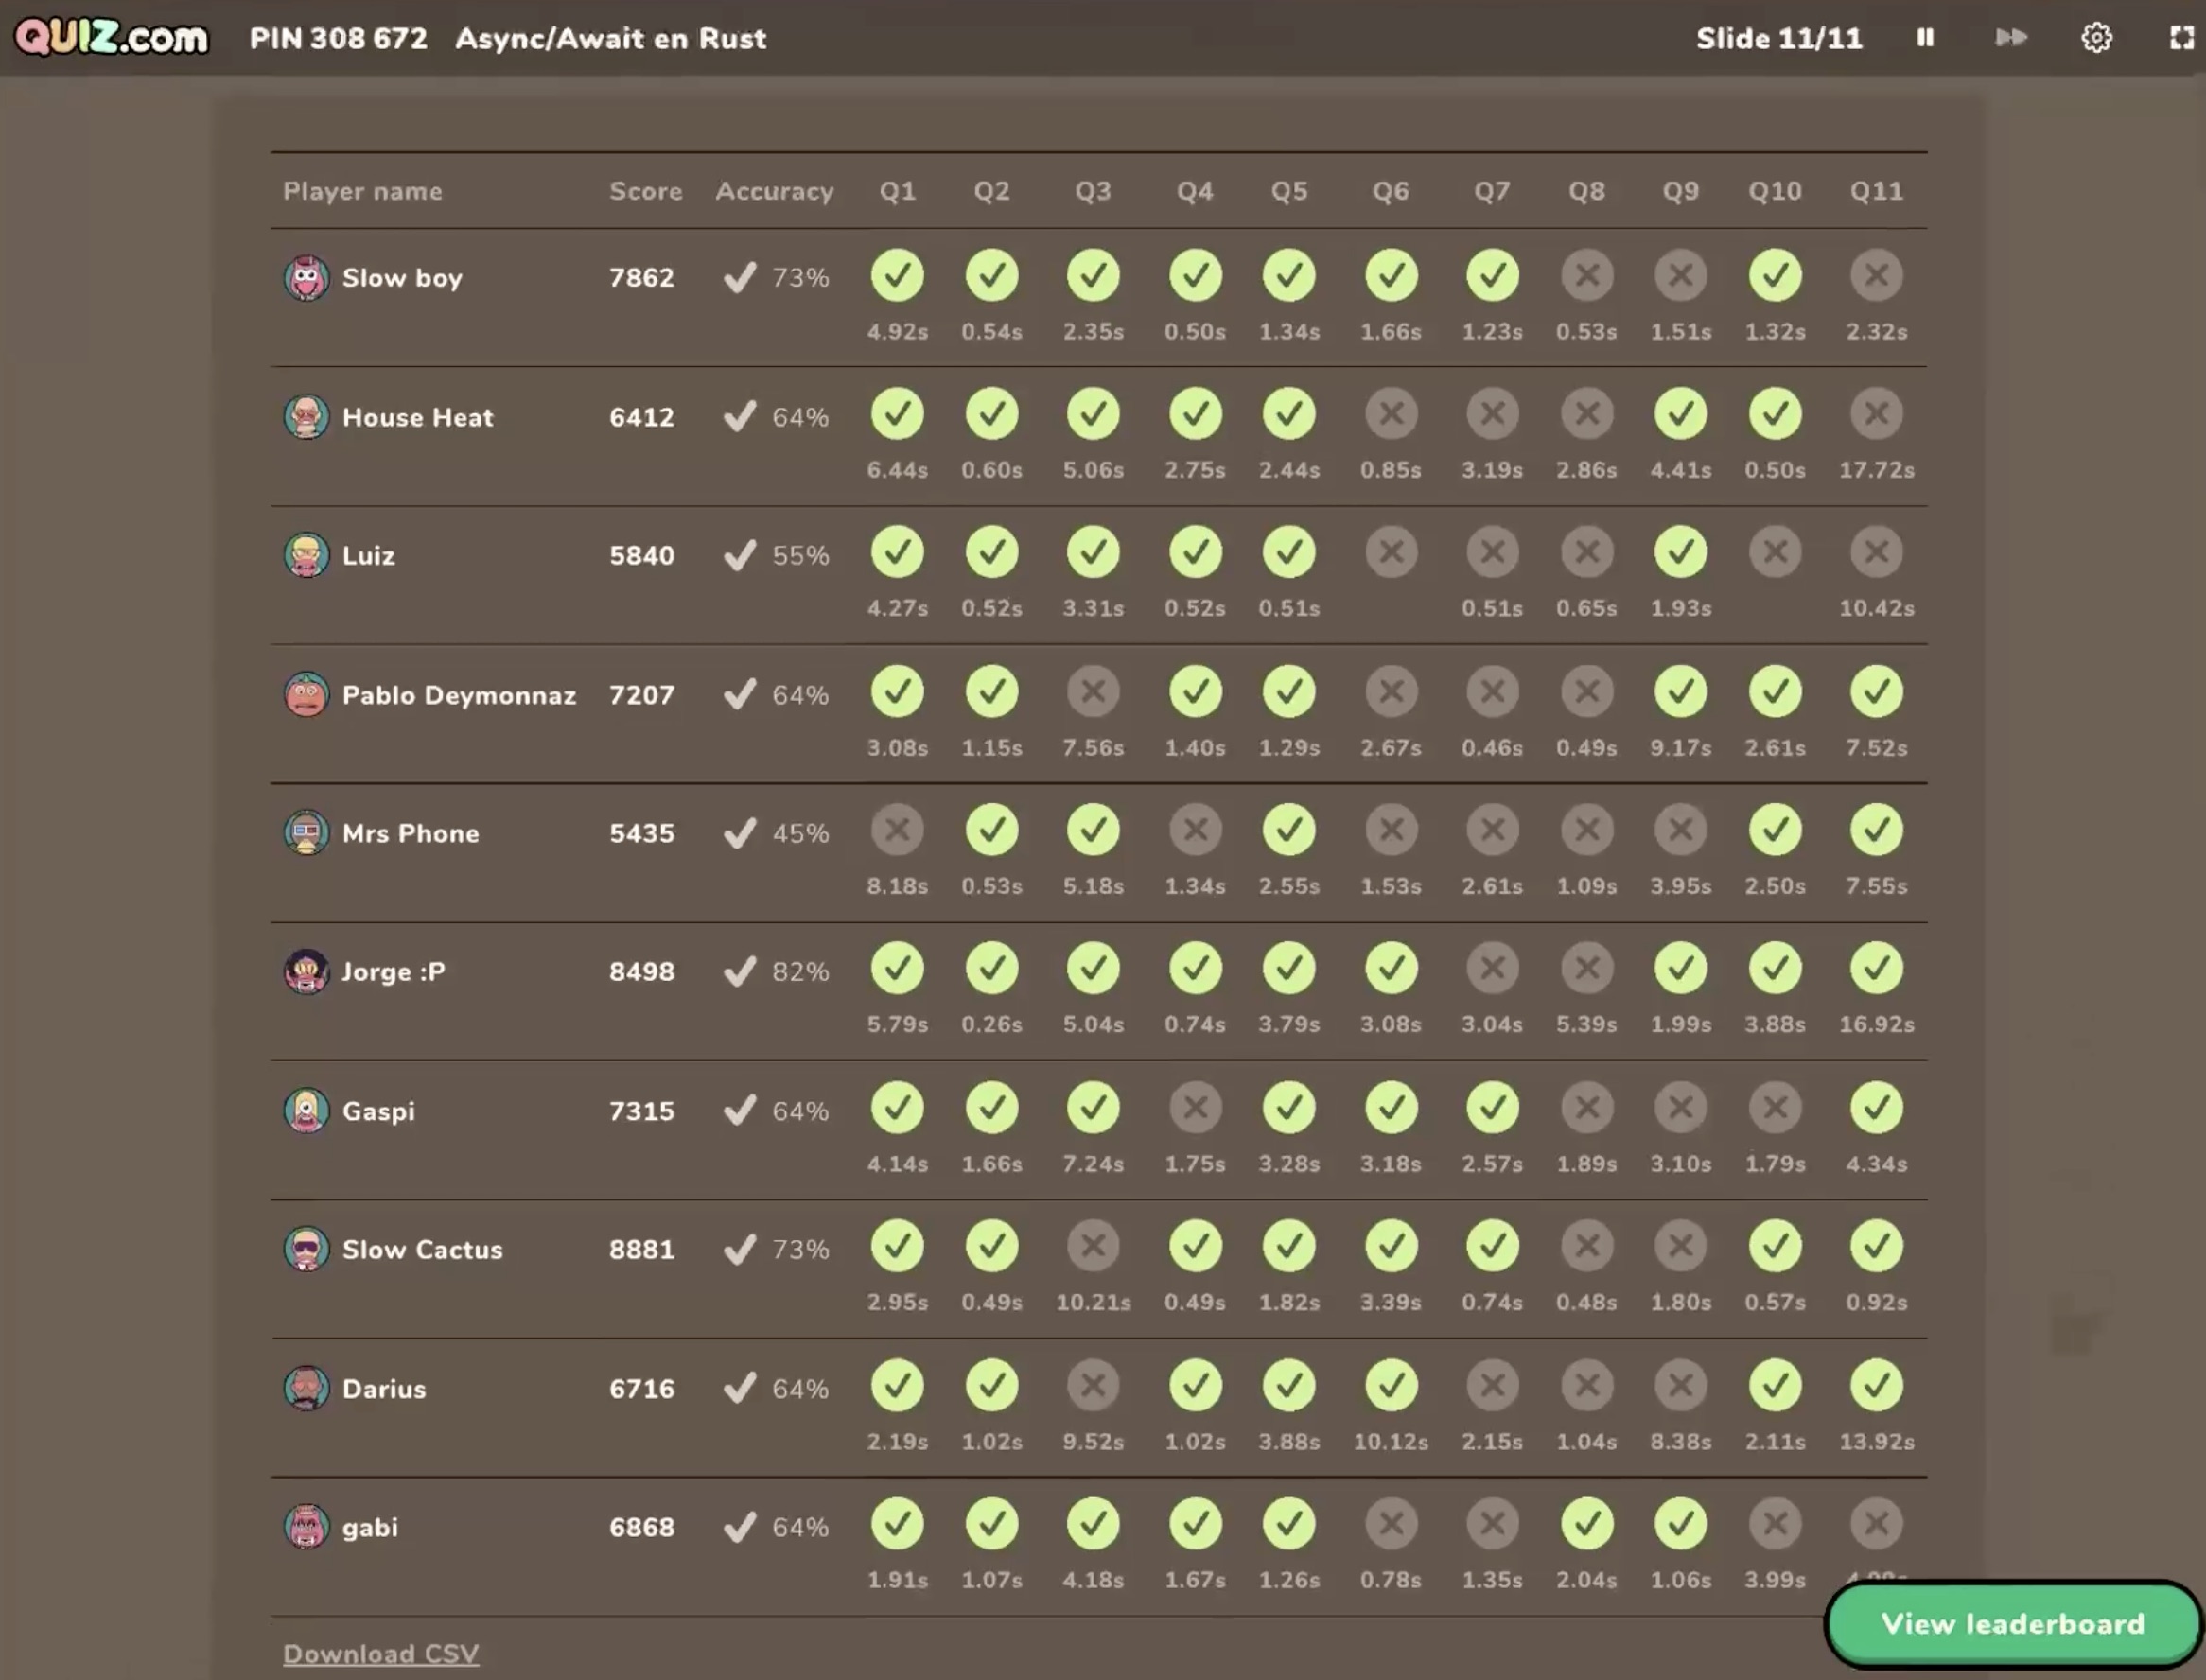Download CSV of quiz results
2206x1680 pixels.
(x=380, y=1652)
